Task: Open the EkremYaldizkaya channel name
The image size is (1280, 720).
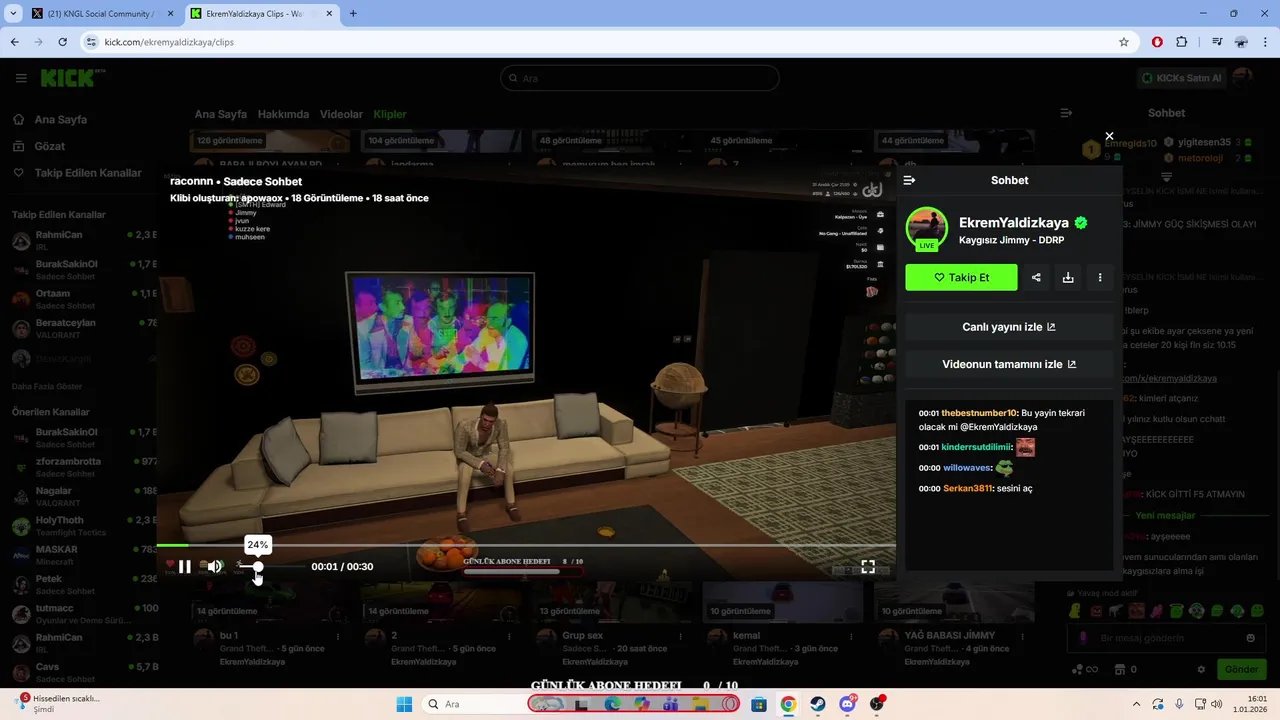Action: 1014,223
